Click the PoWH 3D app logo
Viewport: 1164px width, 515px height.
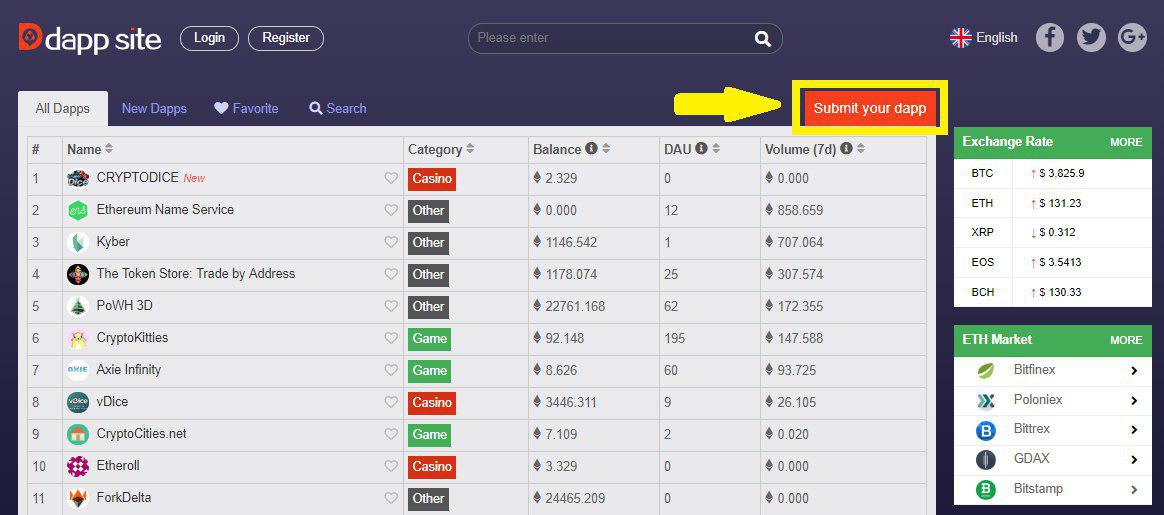[78, 306]
